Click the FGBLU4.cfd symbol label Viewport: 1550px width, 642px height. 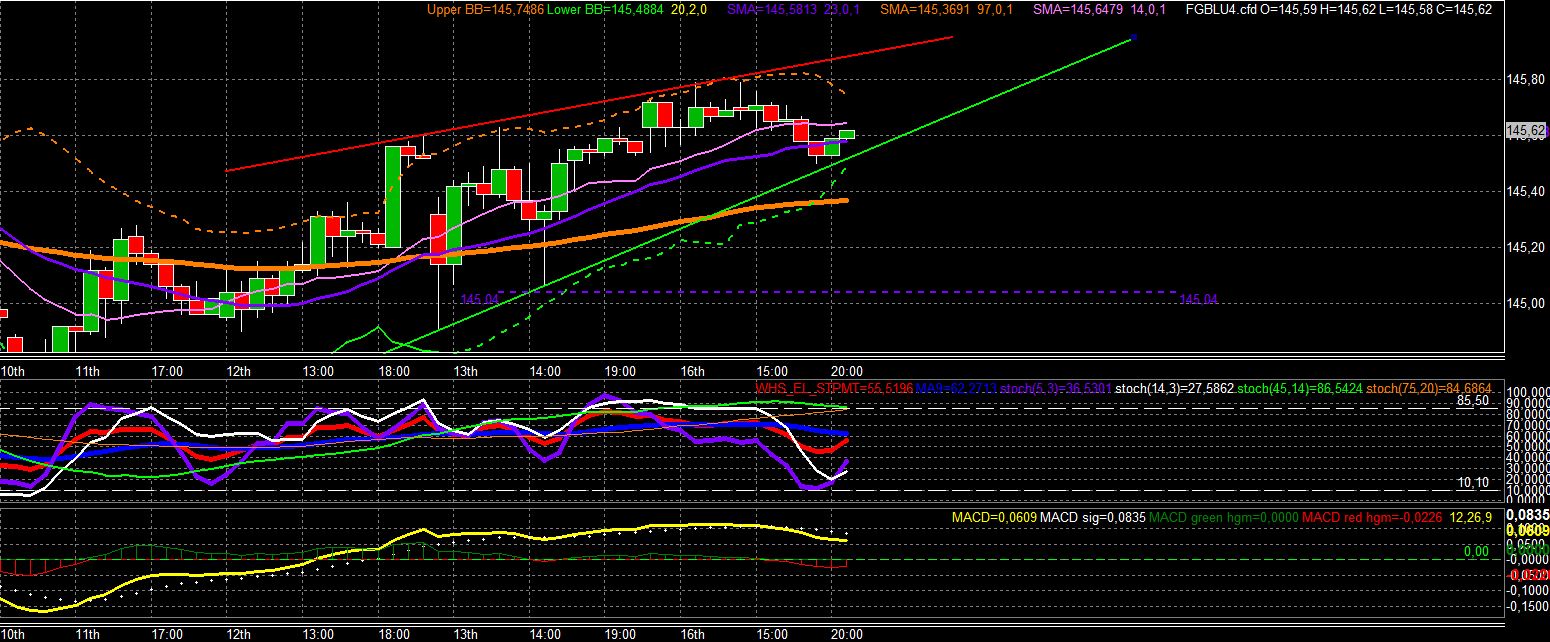click(1220, 9)
